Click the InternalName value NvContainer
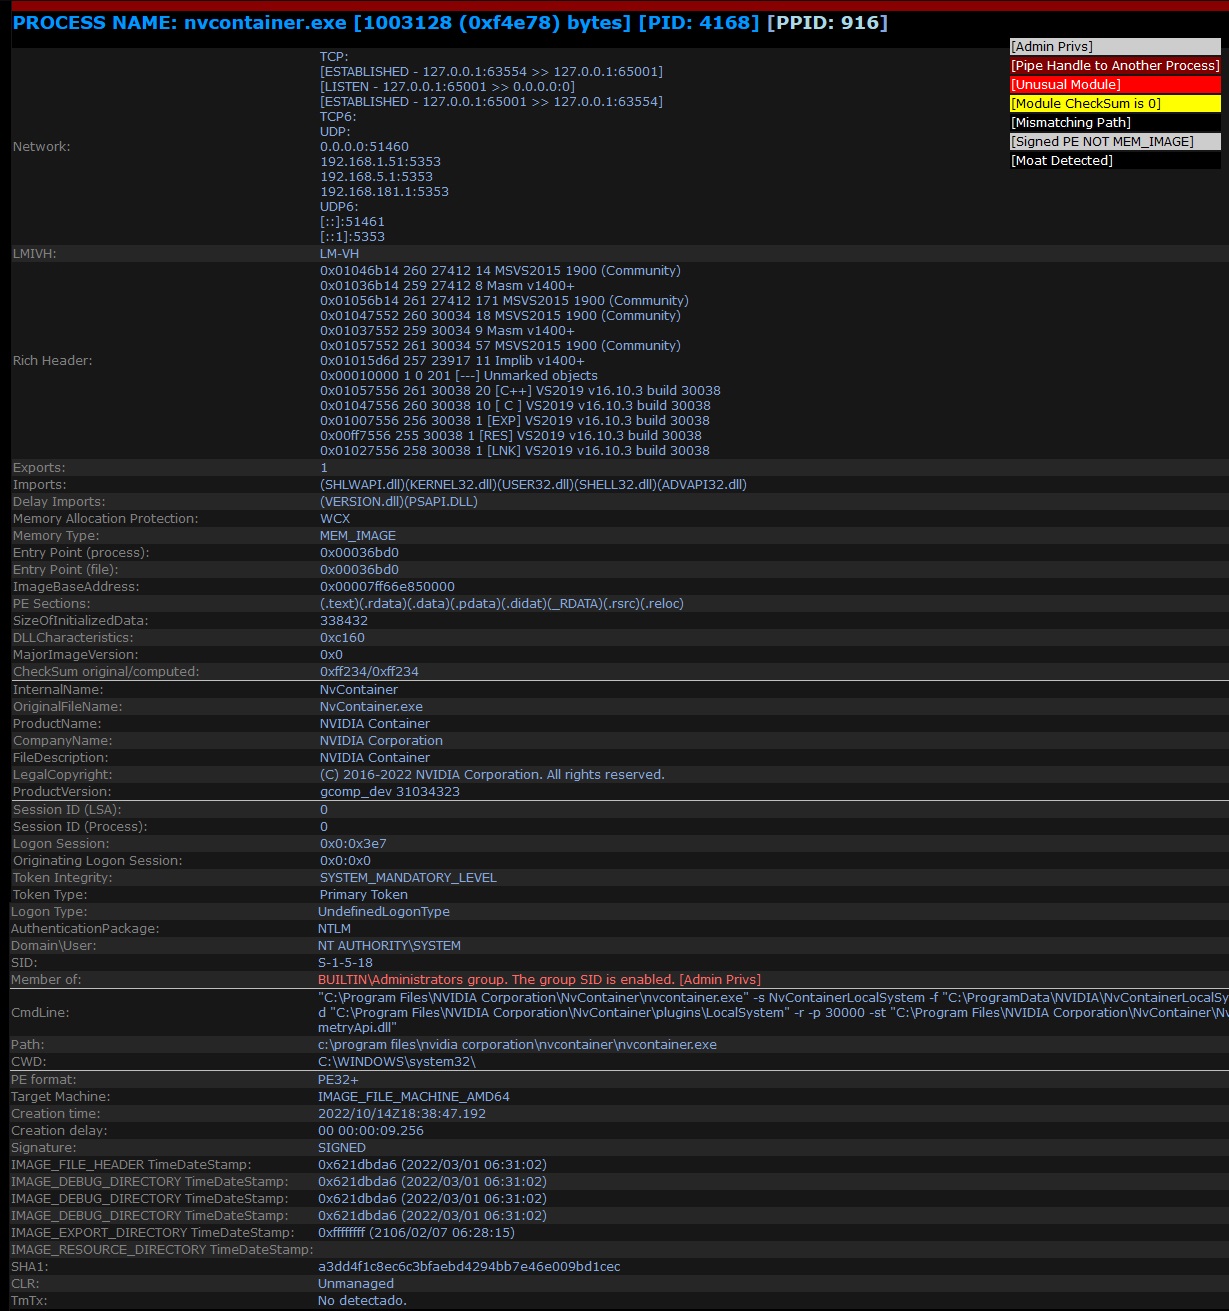The width and height of the screenshot is (1229, 1311). point(359,690)
